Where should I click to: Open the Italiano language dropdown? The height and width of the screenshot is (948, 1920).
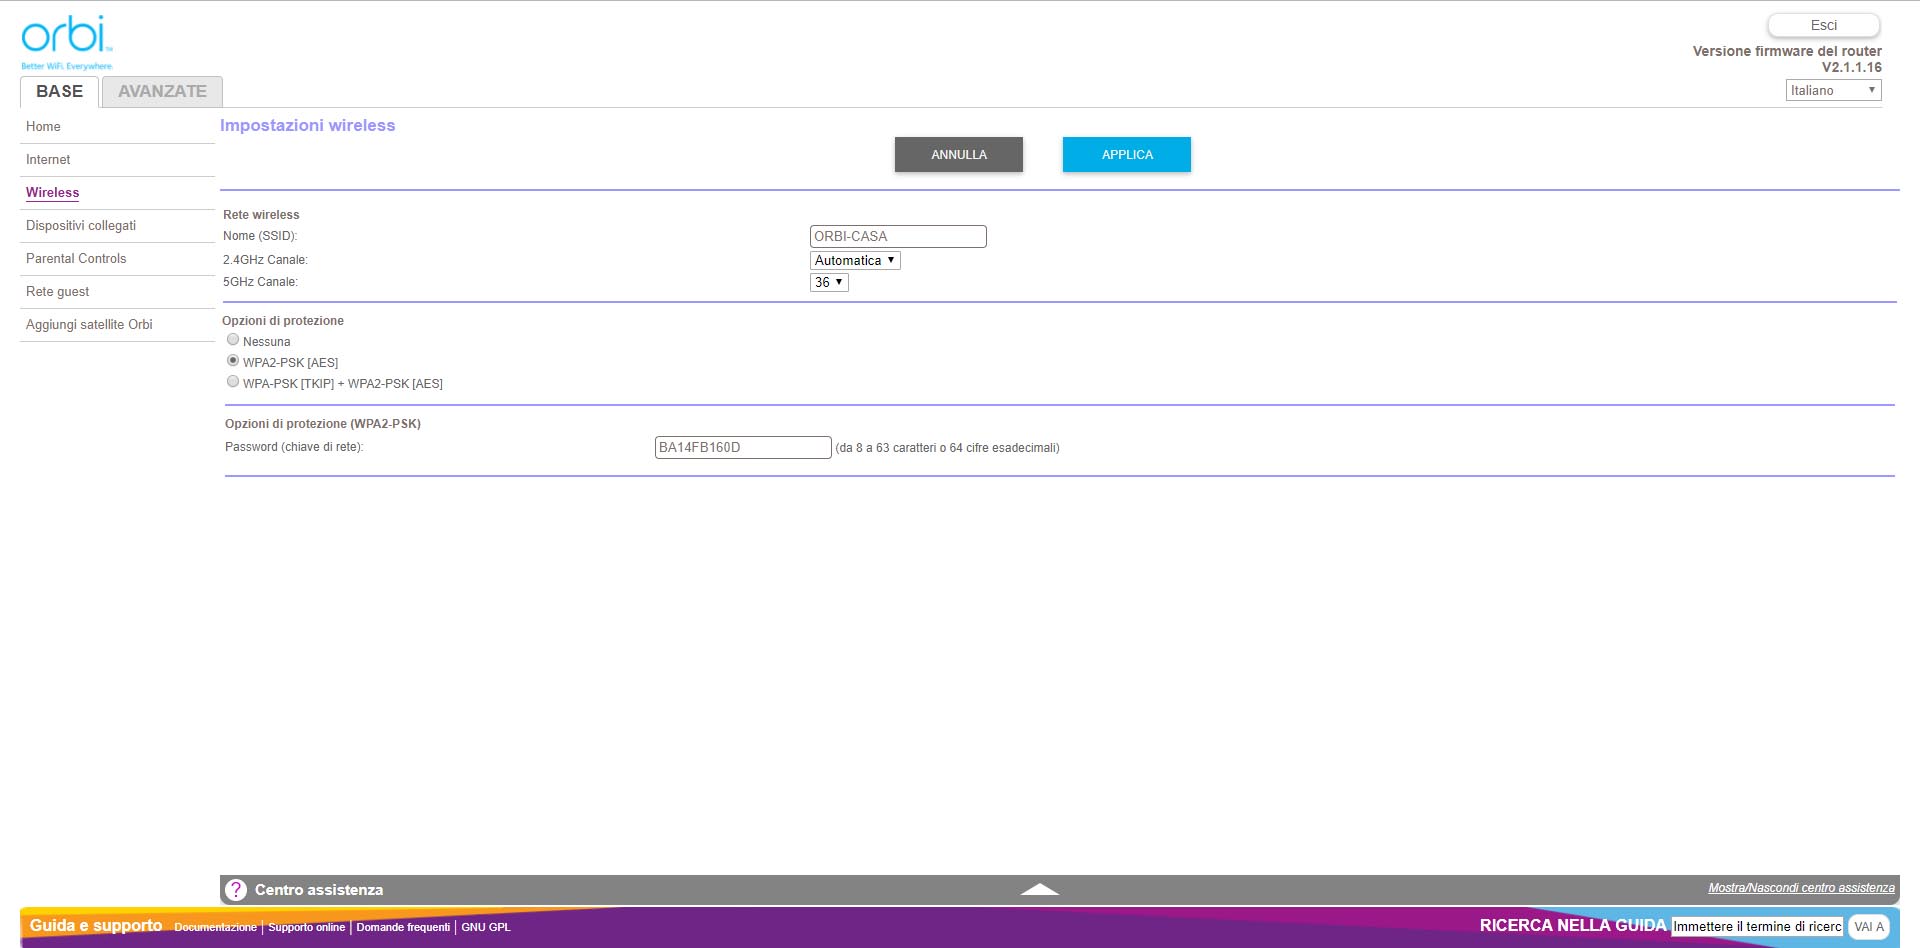click(x=1832, y=90)
